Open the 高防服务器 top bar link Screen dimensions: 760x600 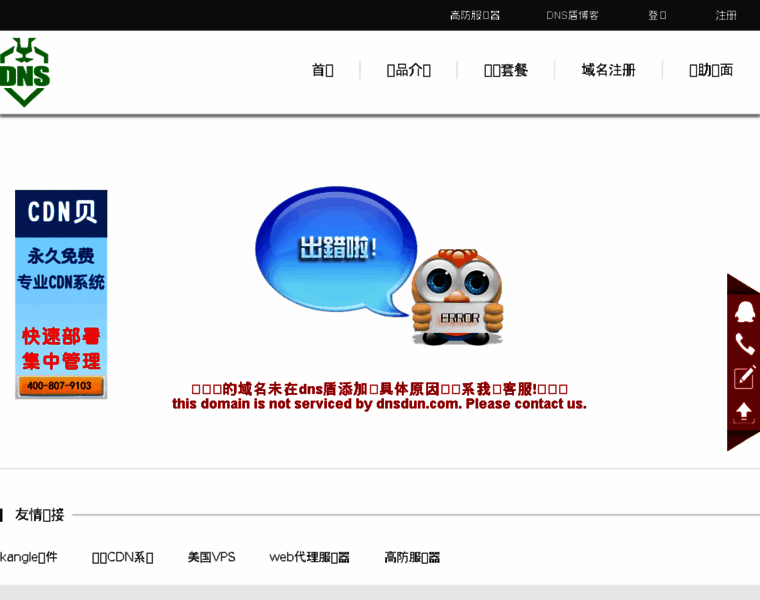(x=475, y=16)
